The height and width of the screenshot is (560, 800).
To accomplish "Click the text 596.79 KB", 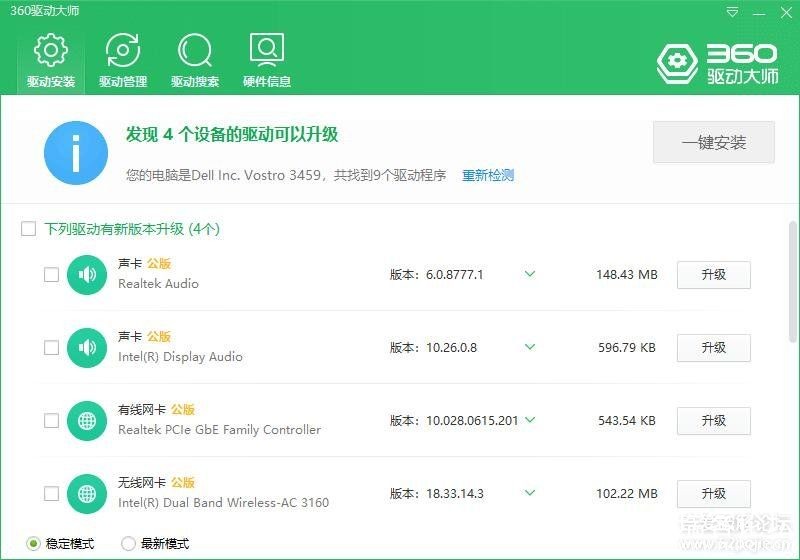I will (627, 348).
